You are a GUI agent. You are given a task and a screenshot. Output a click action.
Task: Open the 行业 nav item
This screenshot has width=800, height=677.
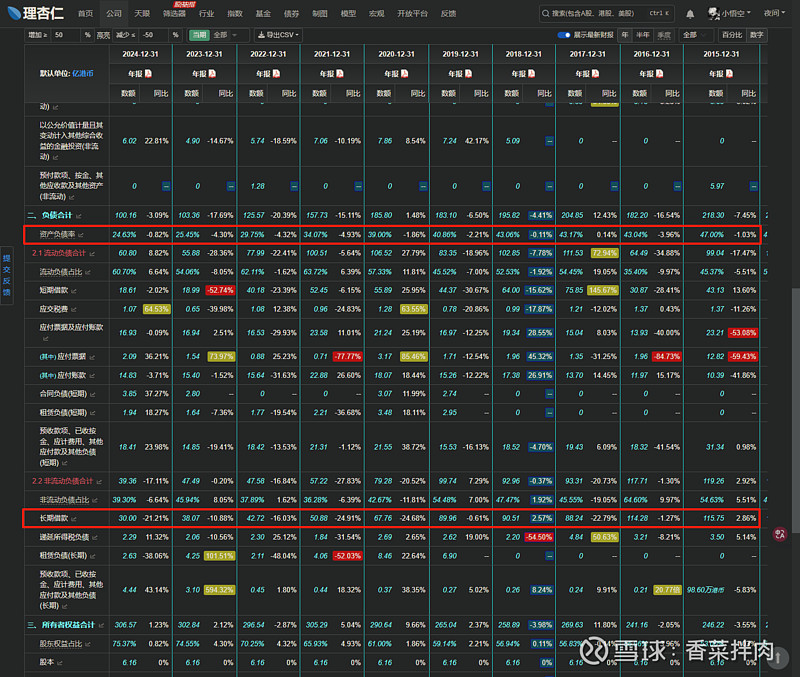click(x=207, y=14)
